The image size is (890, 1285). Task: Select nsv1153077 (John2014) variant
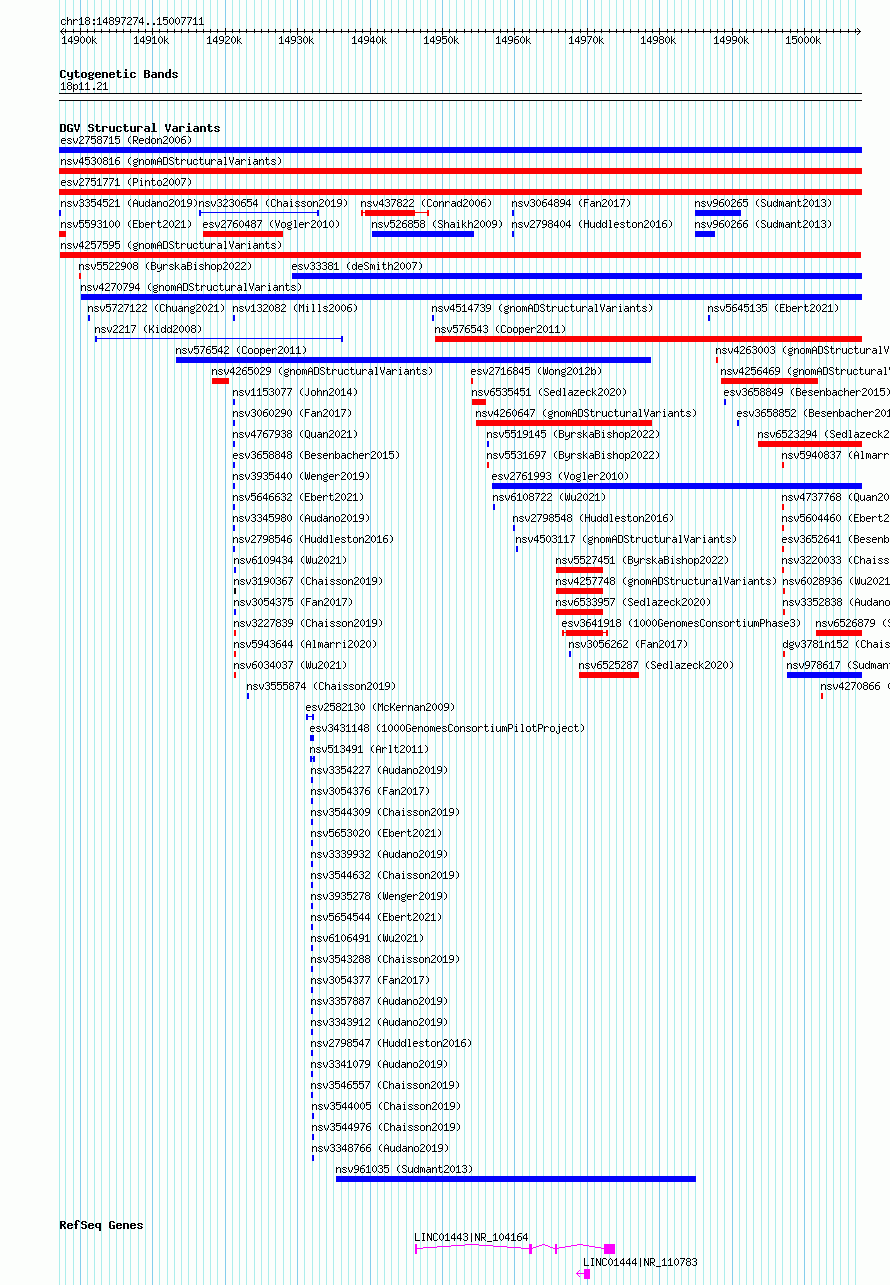click(x=295, y=392)
